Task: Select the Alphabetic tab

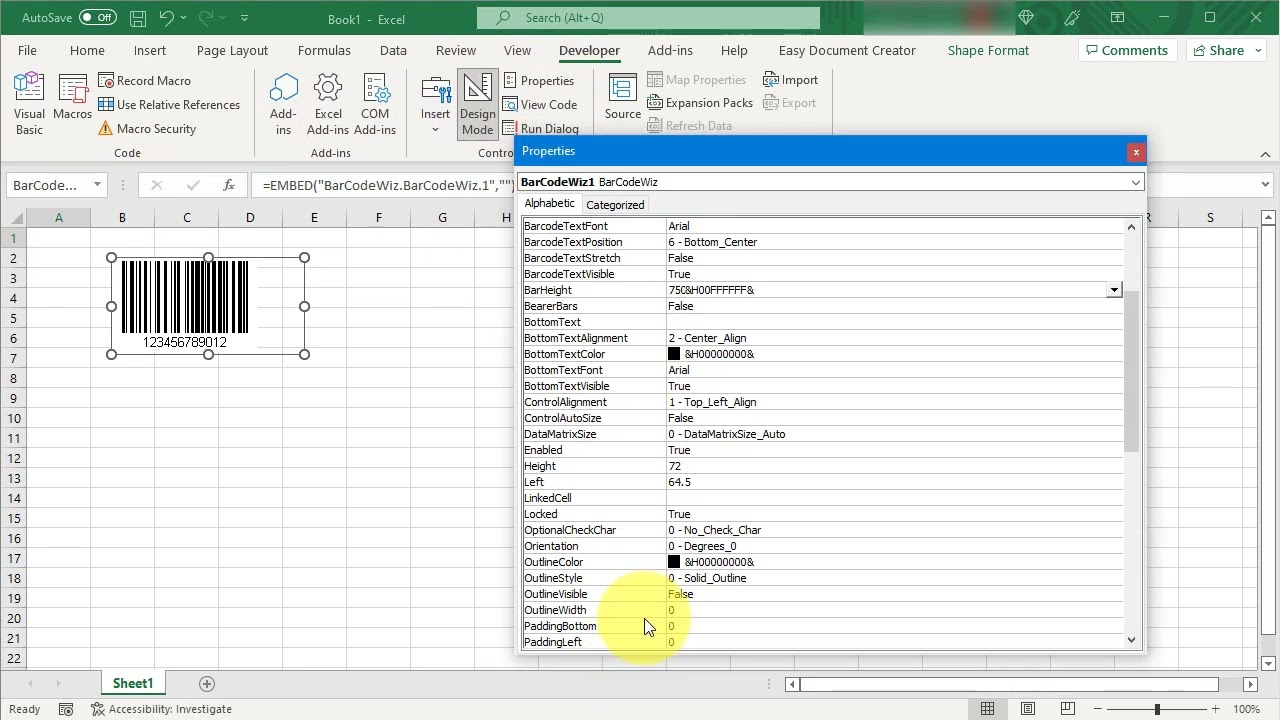Action: (550, 204)
